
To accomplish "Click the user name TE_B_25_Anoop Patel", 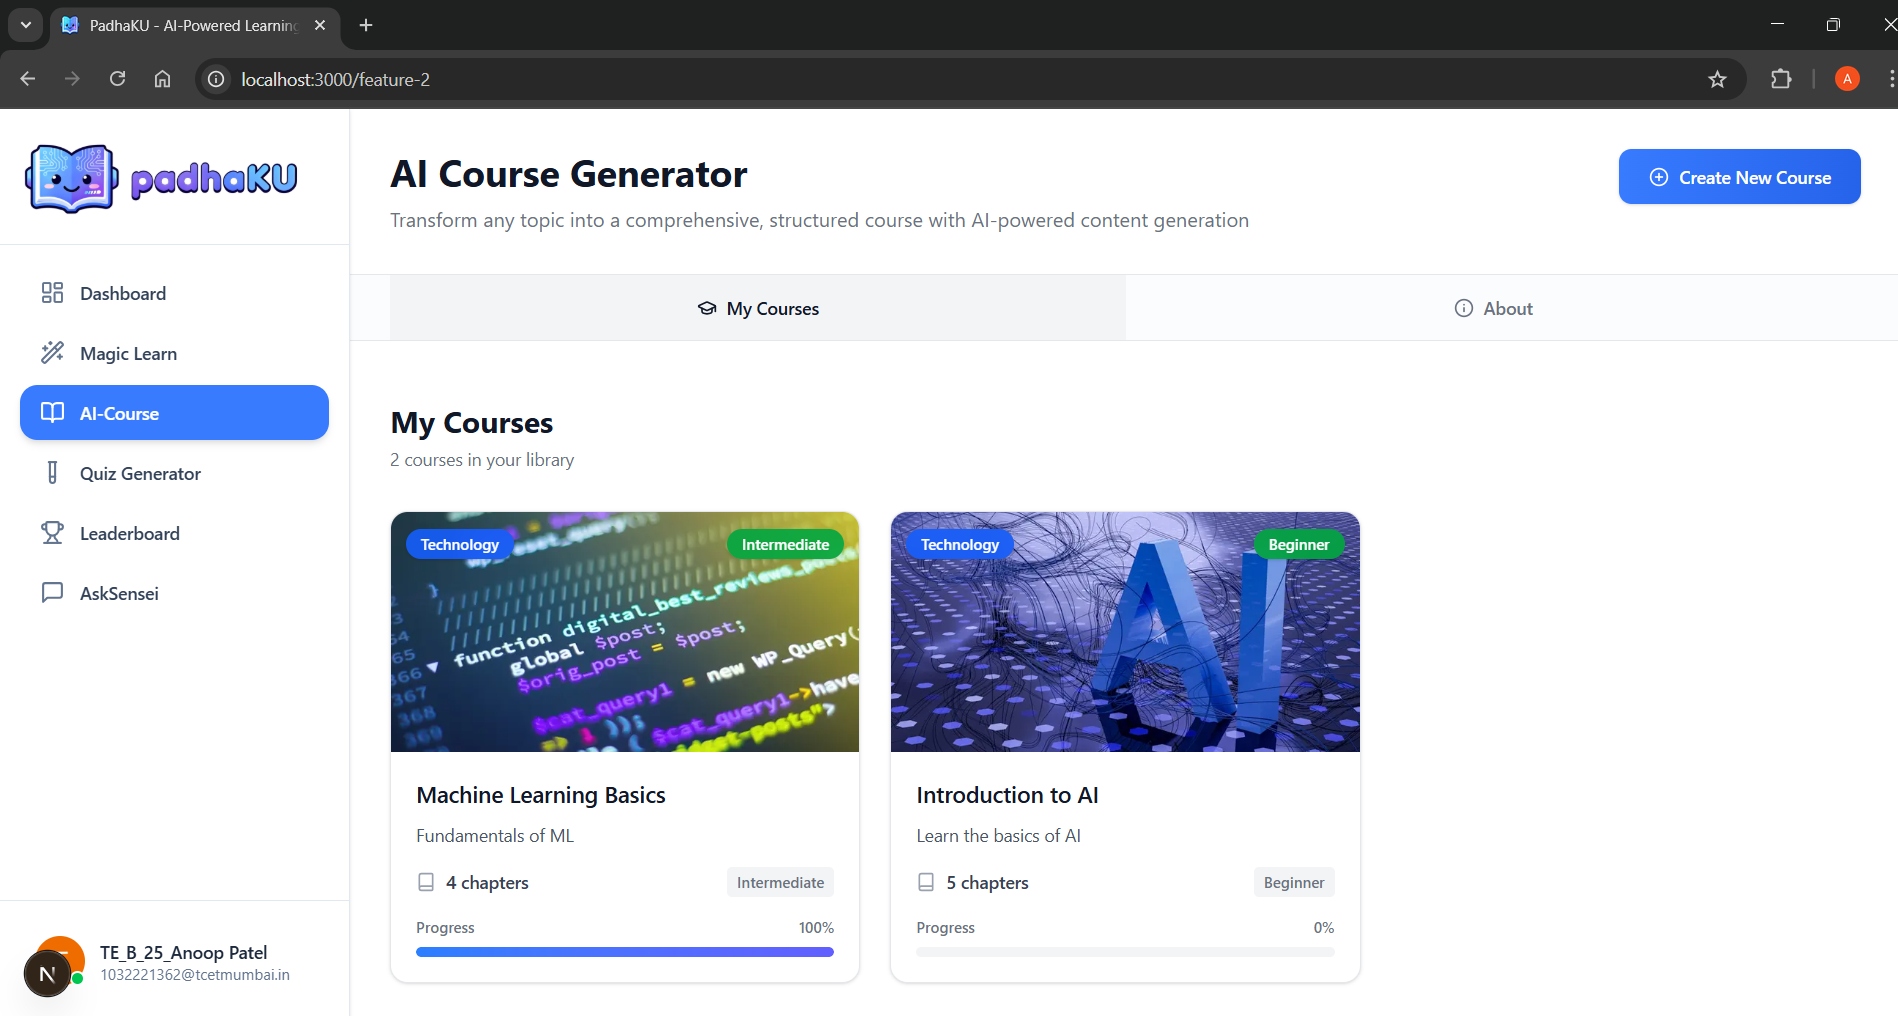I will pyautogui.click(x=184, y=952).
